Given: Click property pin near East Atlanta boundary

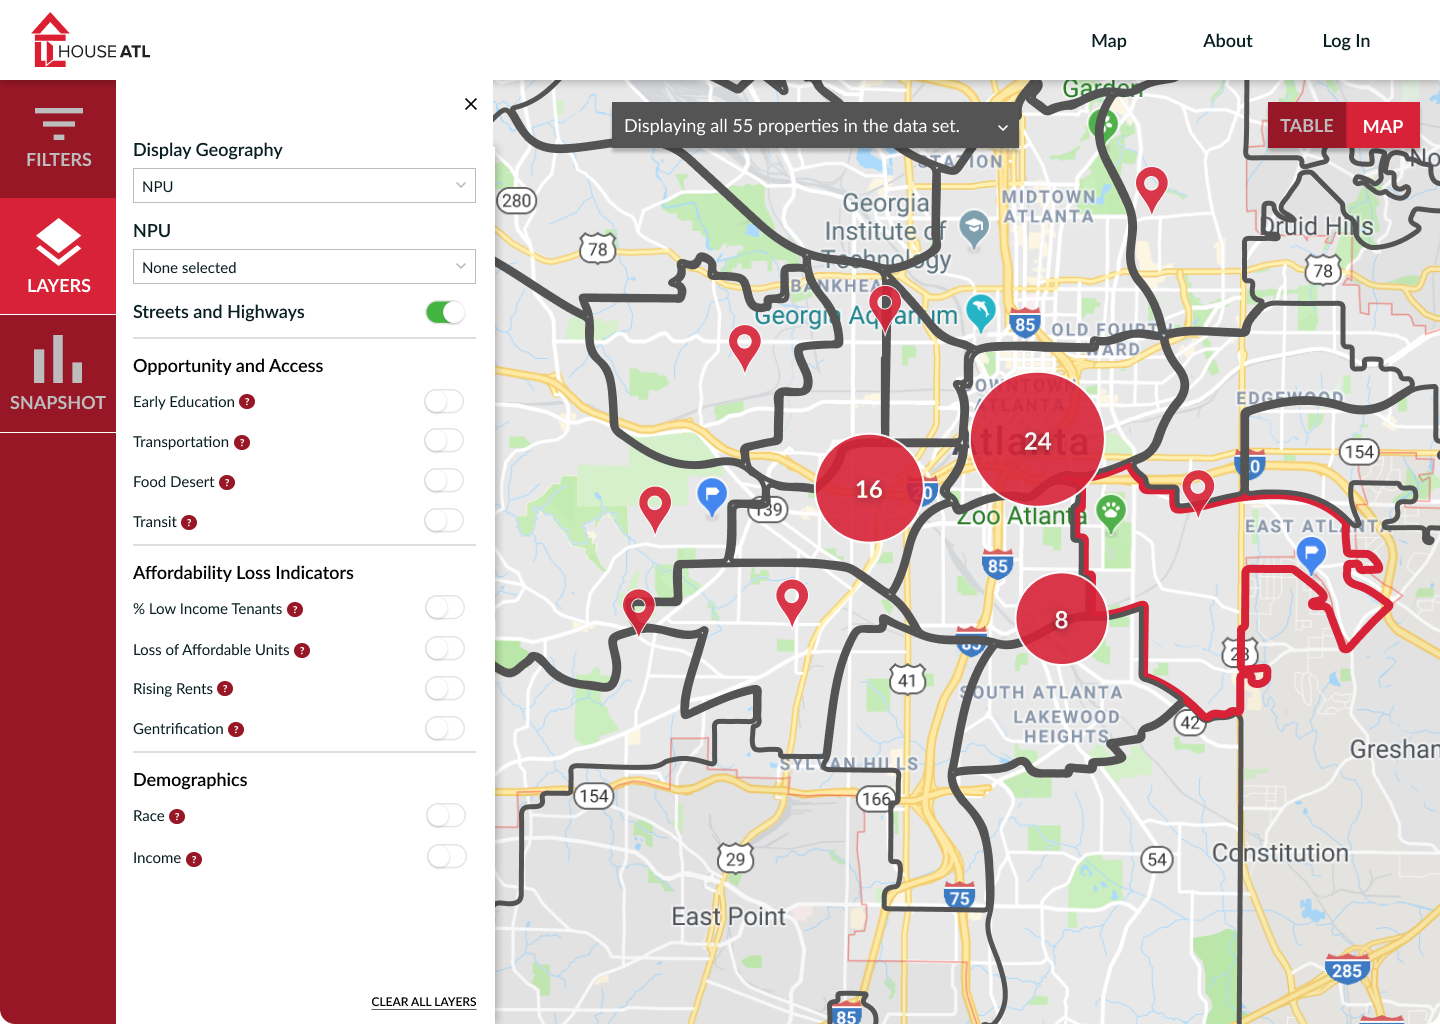Looking at the screenshot, I should pyautogui.click(x=1198, y=492).
